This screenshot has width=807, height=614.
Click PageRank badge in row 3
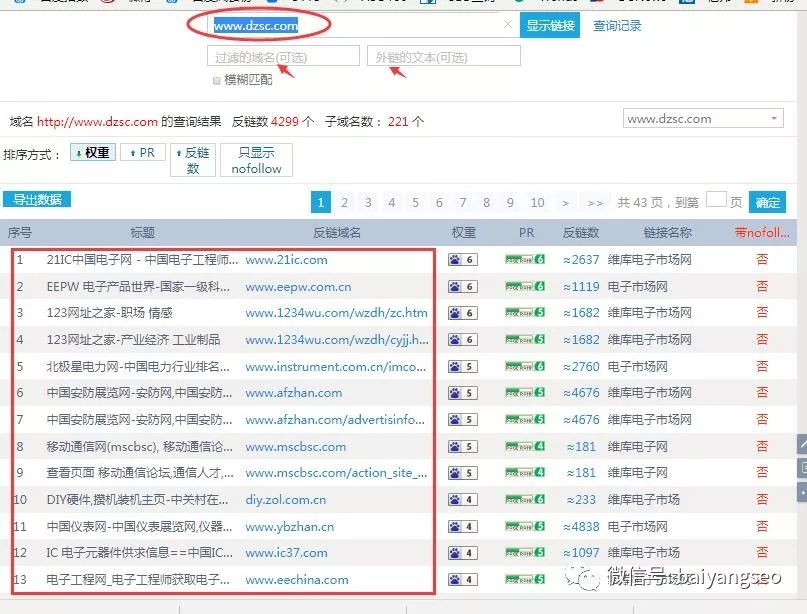(525, 312)
